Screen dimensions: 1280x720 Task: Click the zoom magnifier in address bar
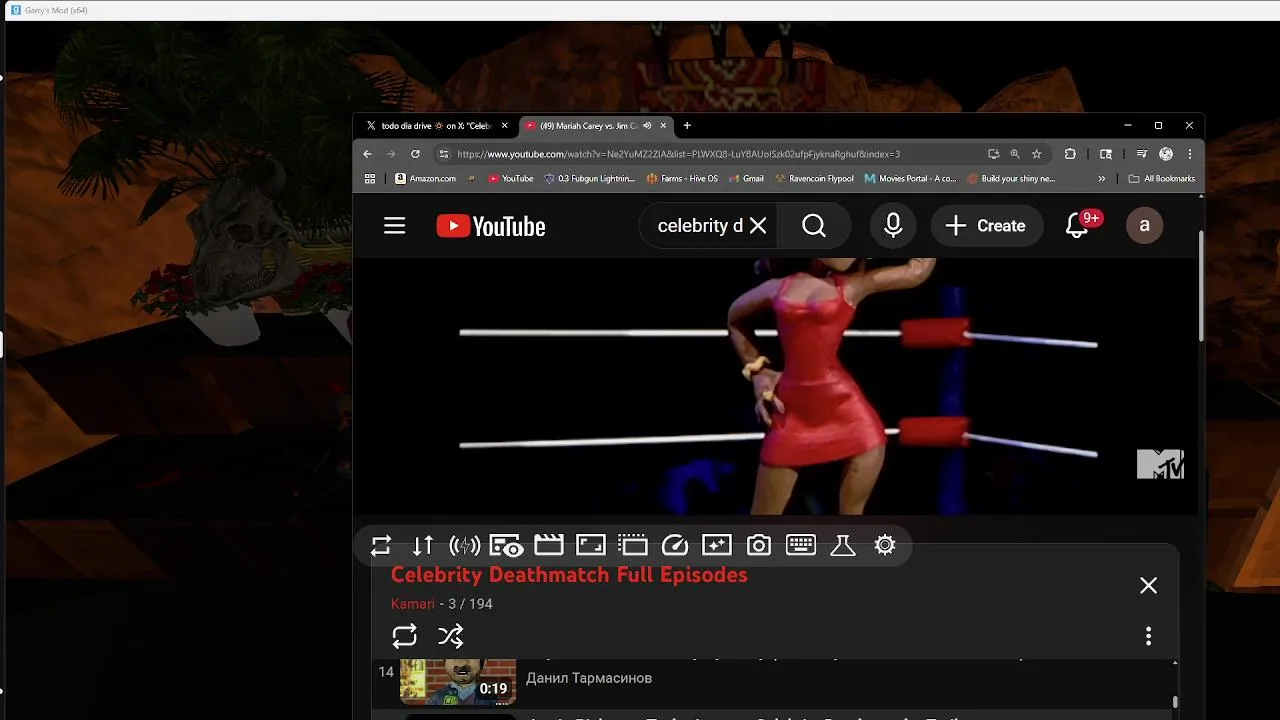1015,154
